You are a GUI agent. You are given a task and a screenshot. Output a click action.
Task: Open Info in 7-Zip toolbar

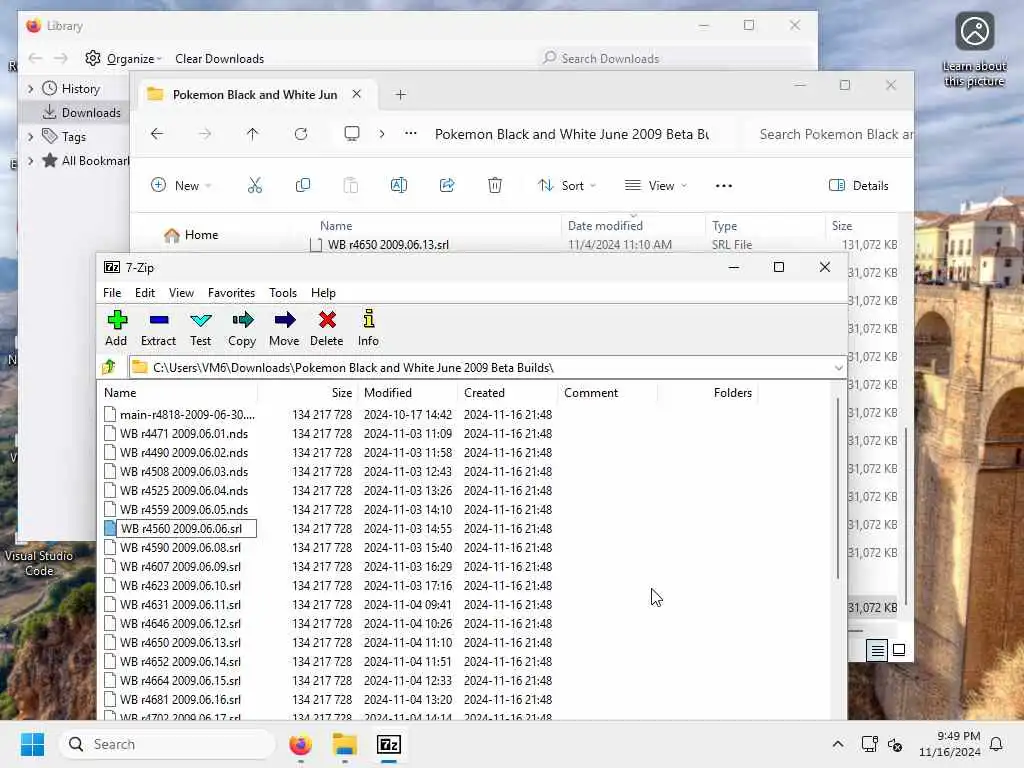click(x=368, y=328)
